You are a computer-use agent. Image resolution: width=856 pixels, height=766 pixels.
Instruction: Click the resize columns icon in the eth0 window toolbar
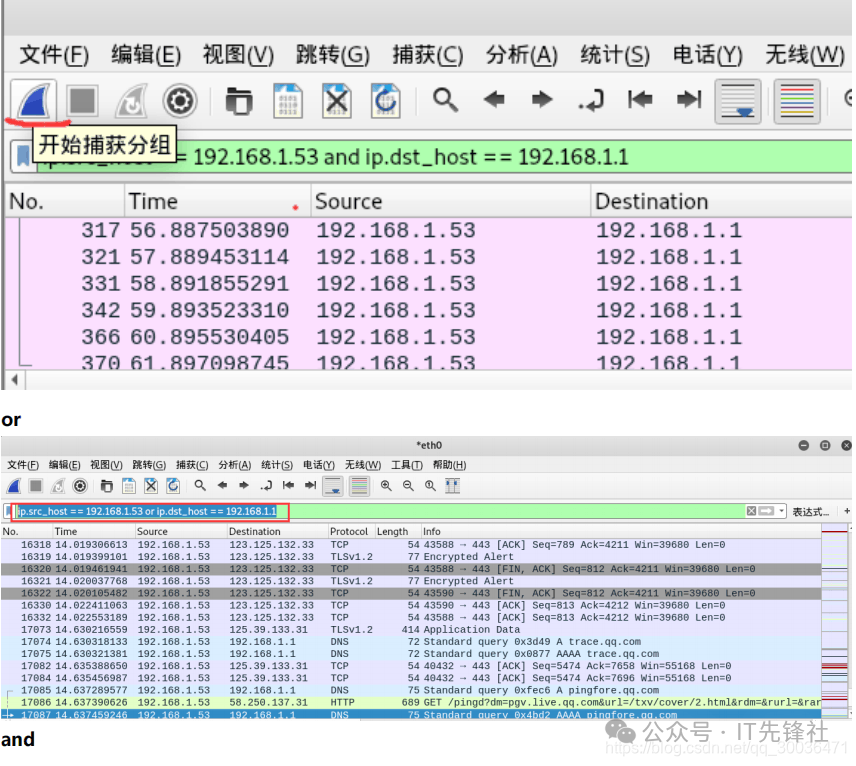tap(452, 486)
